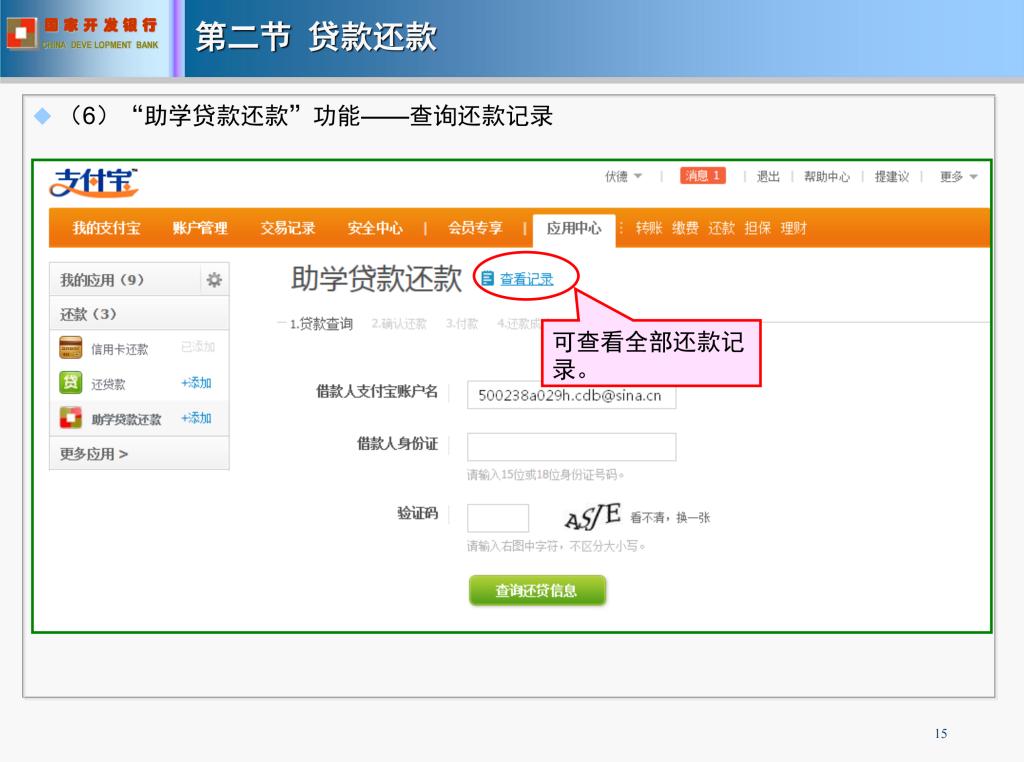The height and width of the screenshot is (762, 1024).
Task: Switch to 交易记录 tab
Action: tap(288, 228)
